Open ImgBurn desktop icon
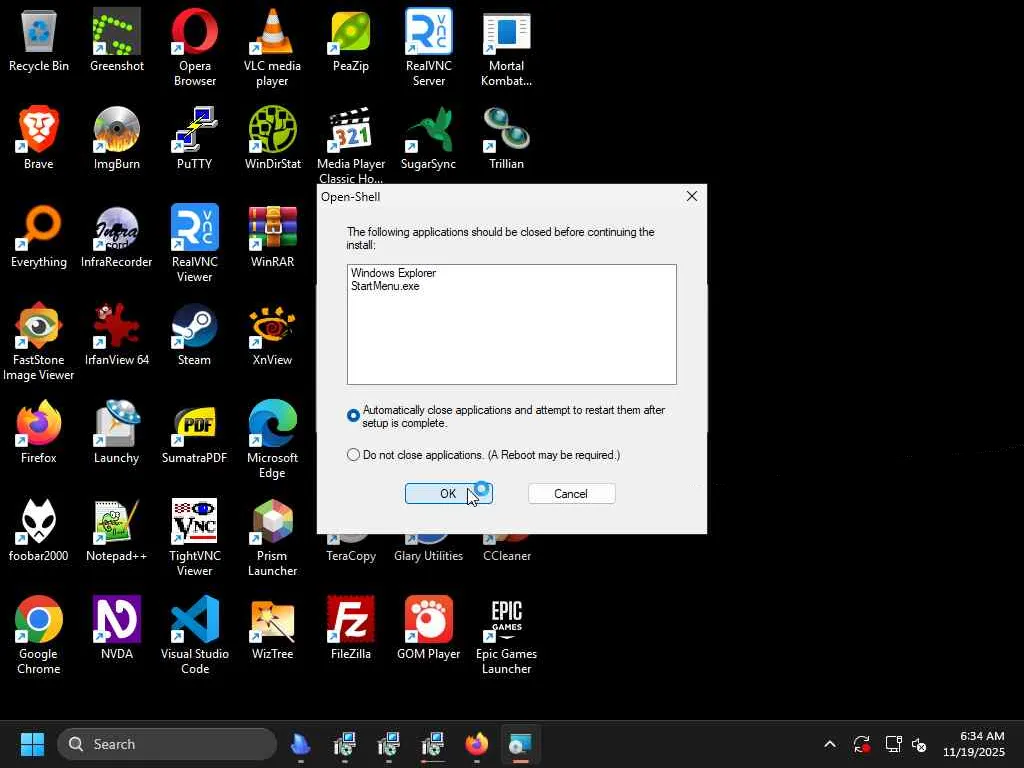This screenshot has height=768, width=1024. [117, 138]
